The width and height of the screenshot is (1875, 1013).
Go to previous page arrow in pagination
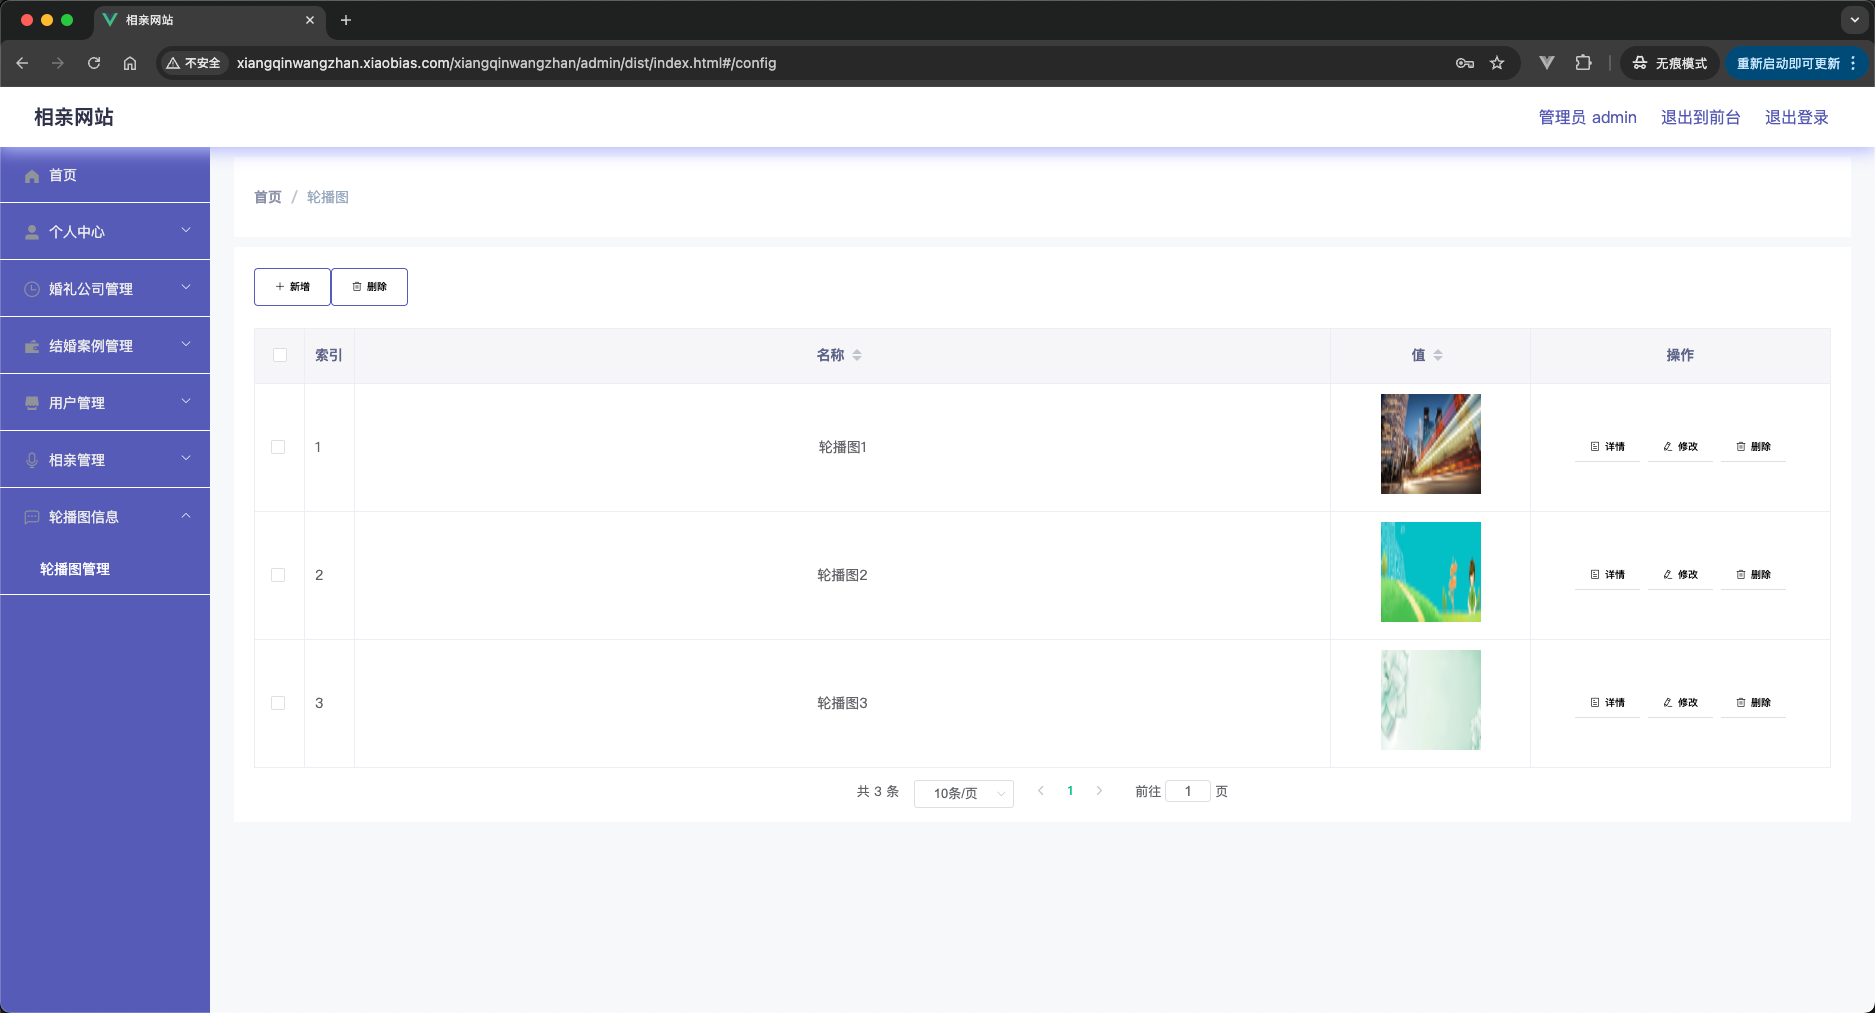tap(1041, 791)
